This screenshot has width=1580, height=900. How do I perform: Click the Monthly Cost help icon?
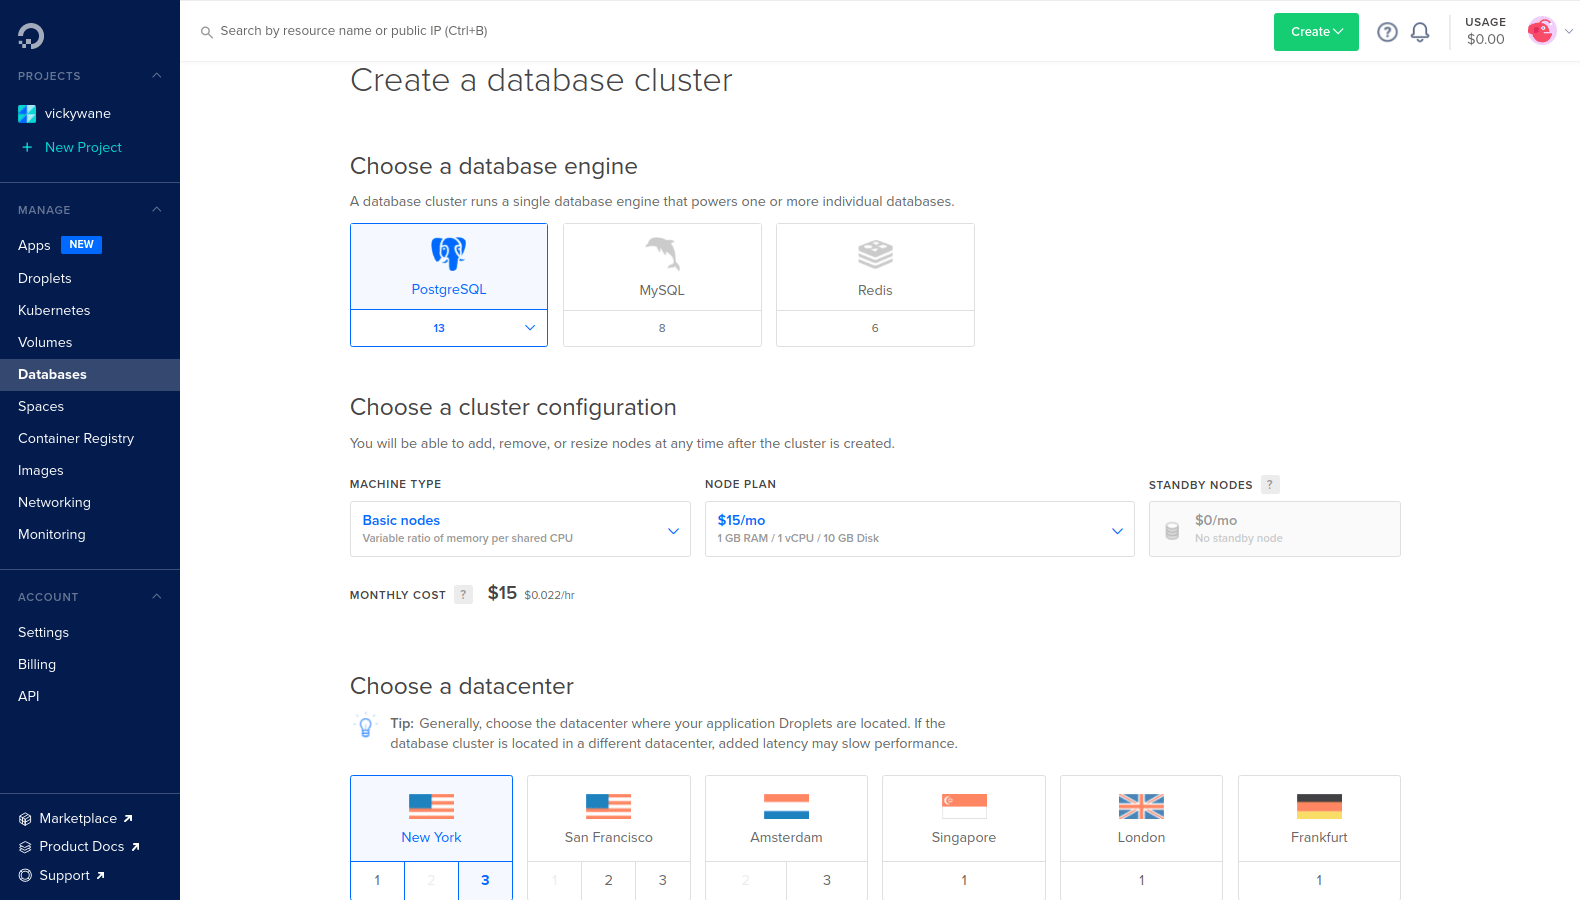[x=463, y=595]
